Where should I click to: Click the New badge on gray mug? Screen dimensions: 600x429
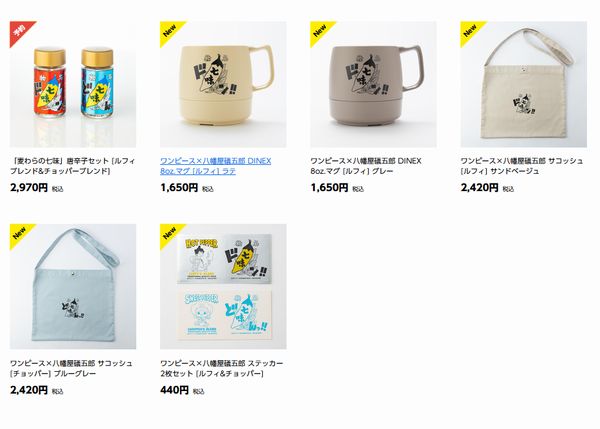point(320,31)
